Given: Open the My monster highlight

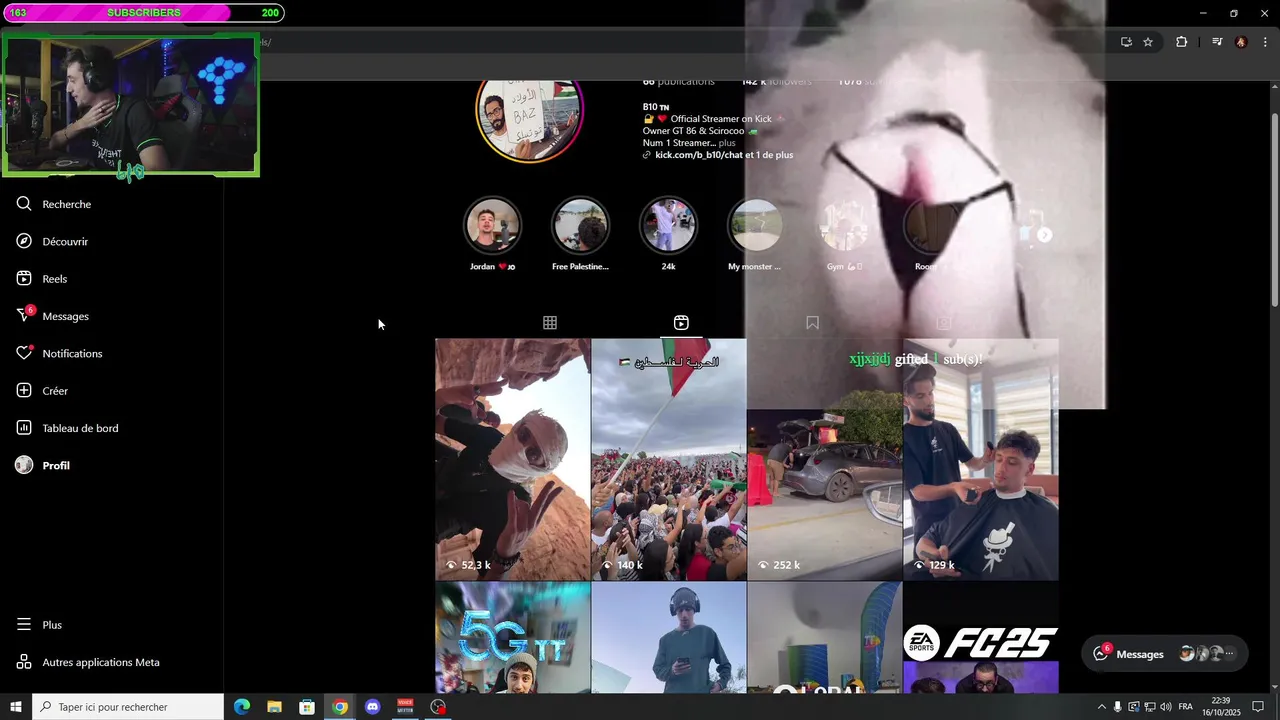Looking at the screenshot, I should (x=755, y=226).
